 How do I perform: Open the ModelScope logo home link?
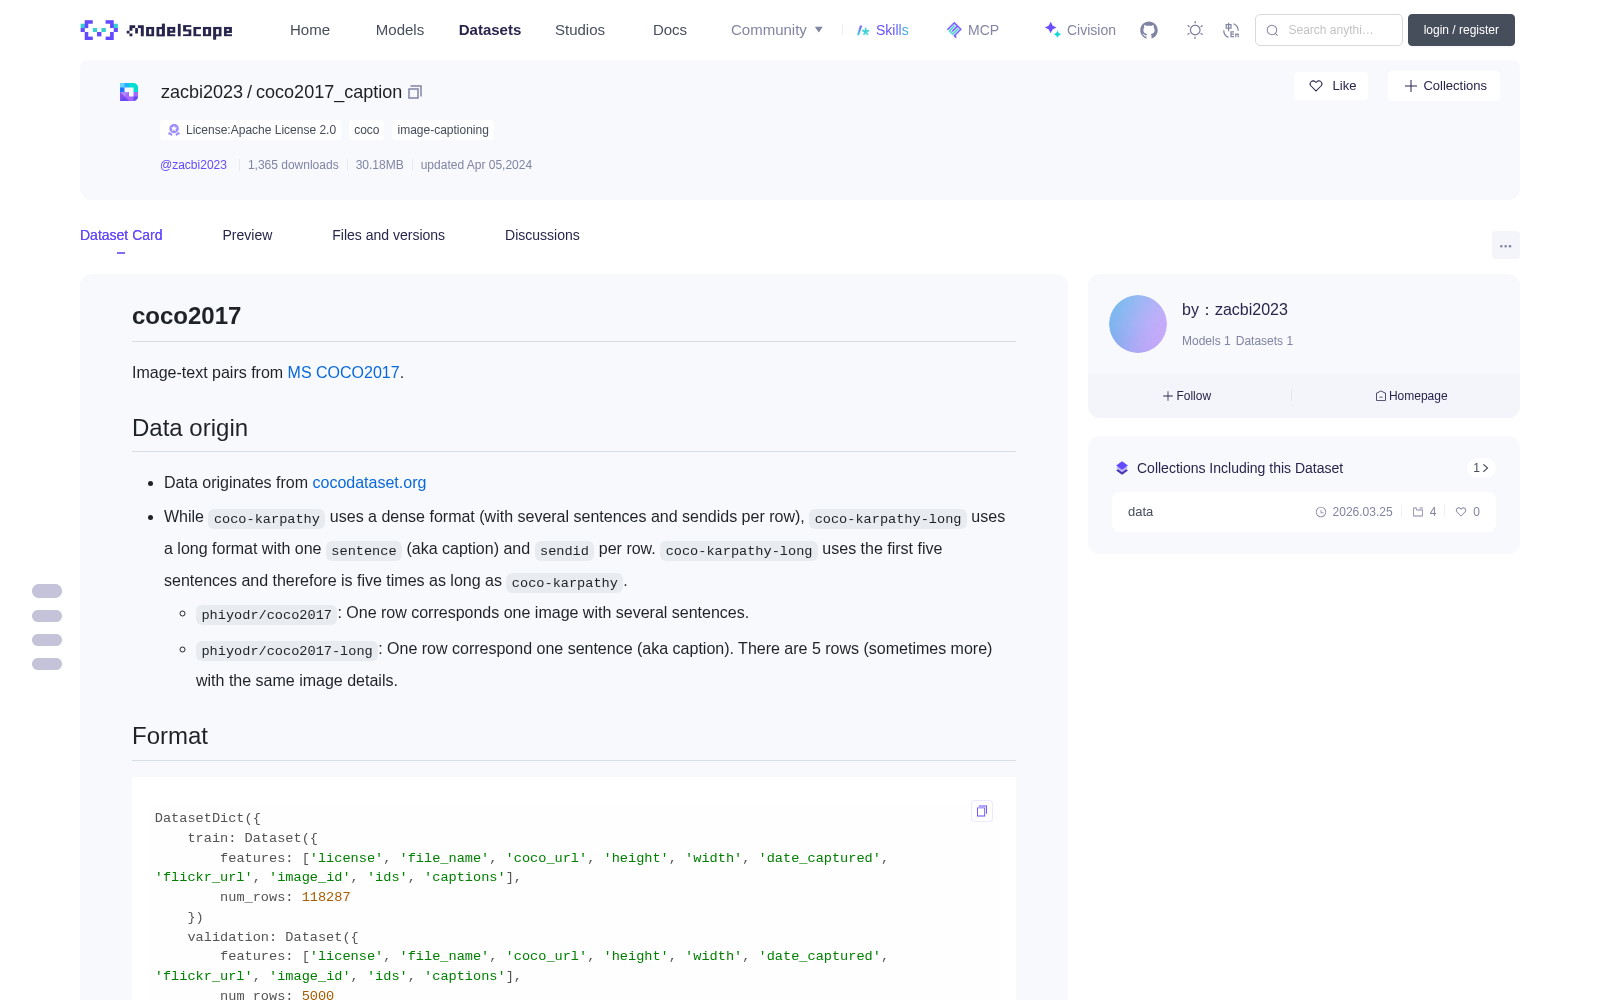coord(156,30)
